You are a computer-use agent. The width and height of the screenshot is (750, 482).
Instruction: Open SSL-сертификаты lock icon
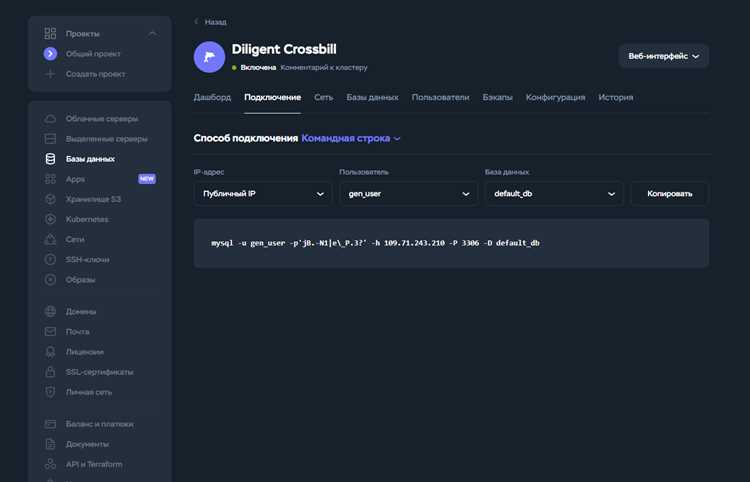[x=50, y=372]
